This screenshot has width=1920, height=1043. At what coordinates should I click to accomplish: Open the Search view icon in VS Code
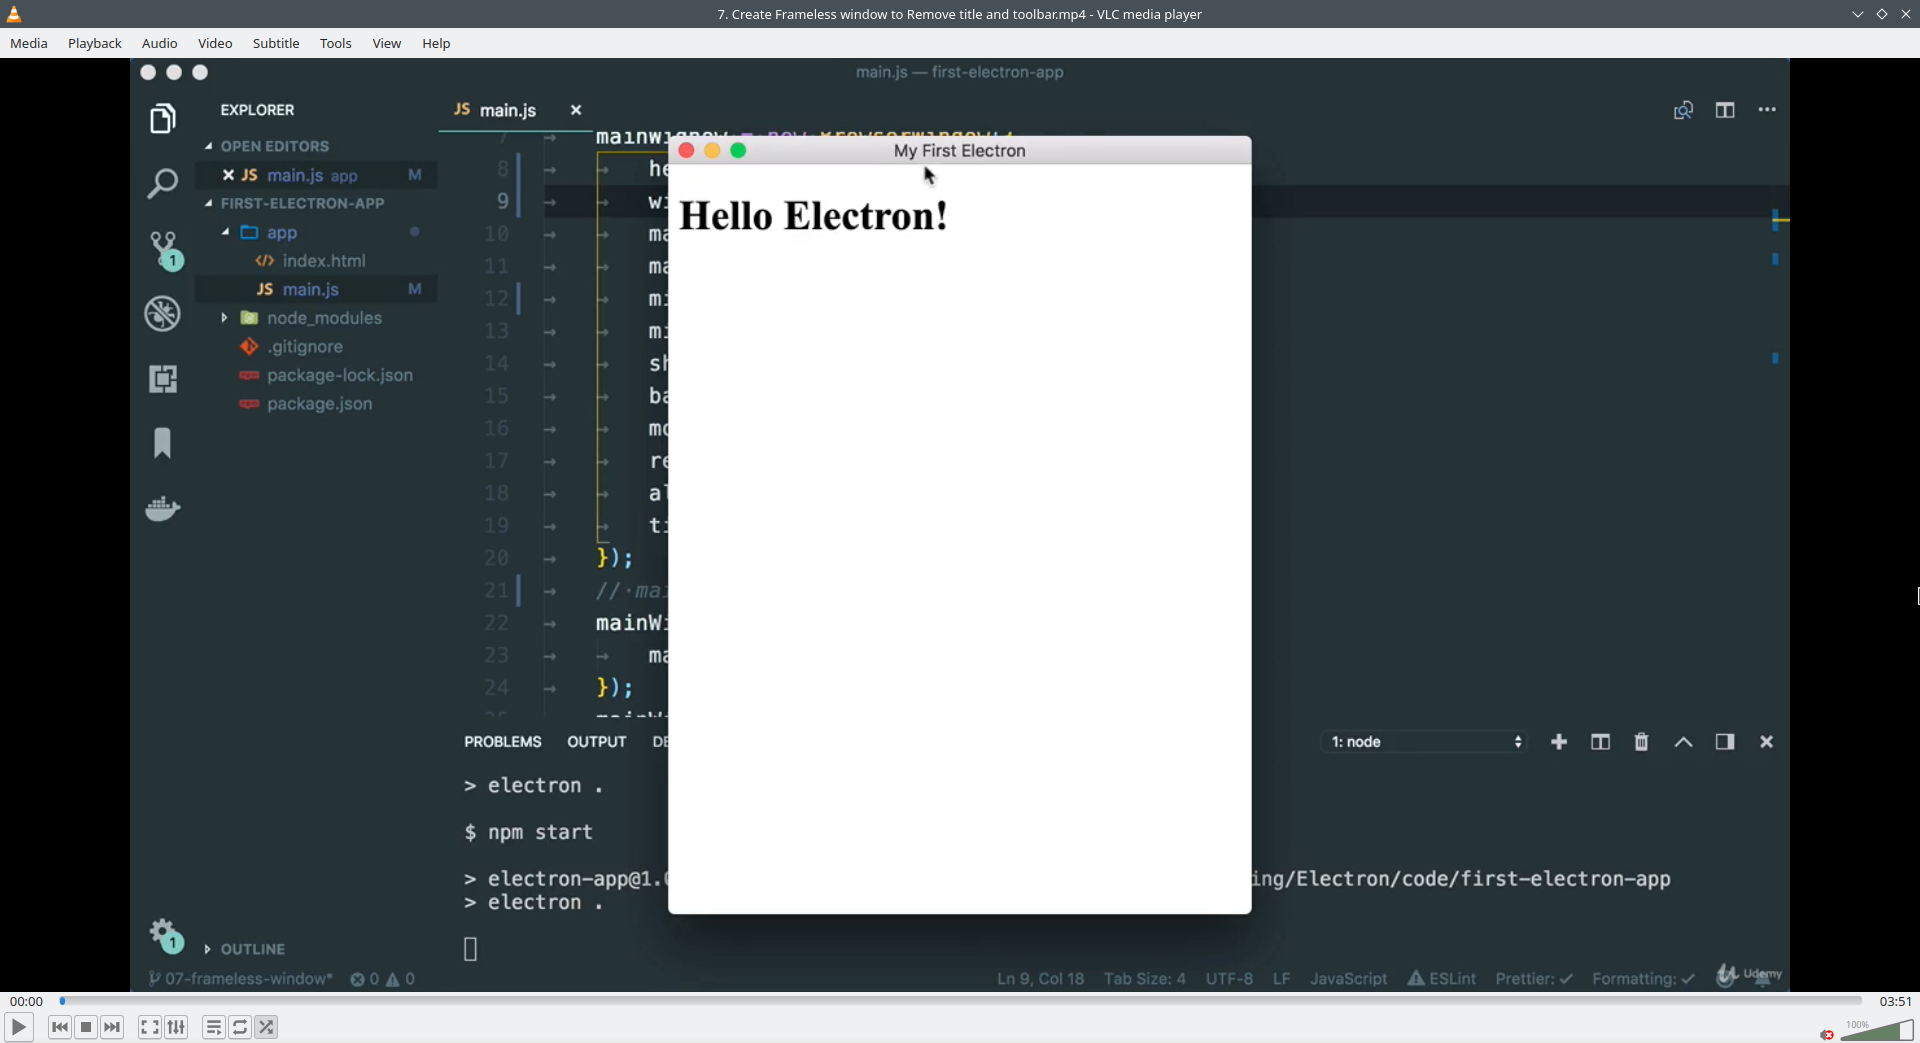162,183
